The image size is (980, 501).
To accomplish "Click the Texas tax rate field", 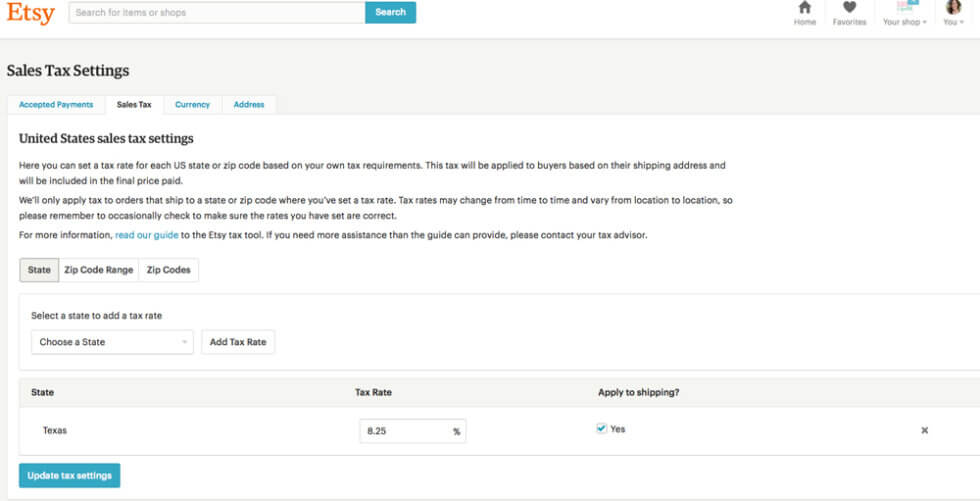I will tap(405, 431).
